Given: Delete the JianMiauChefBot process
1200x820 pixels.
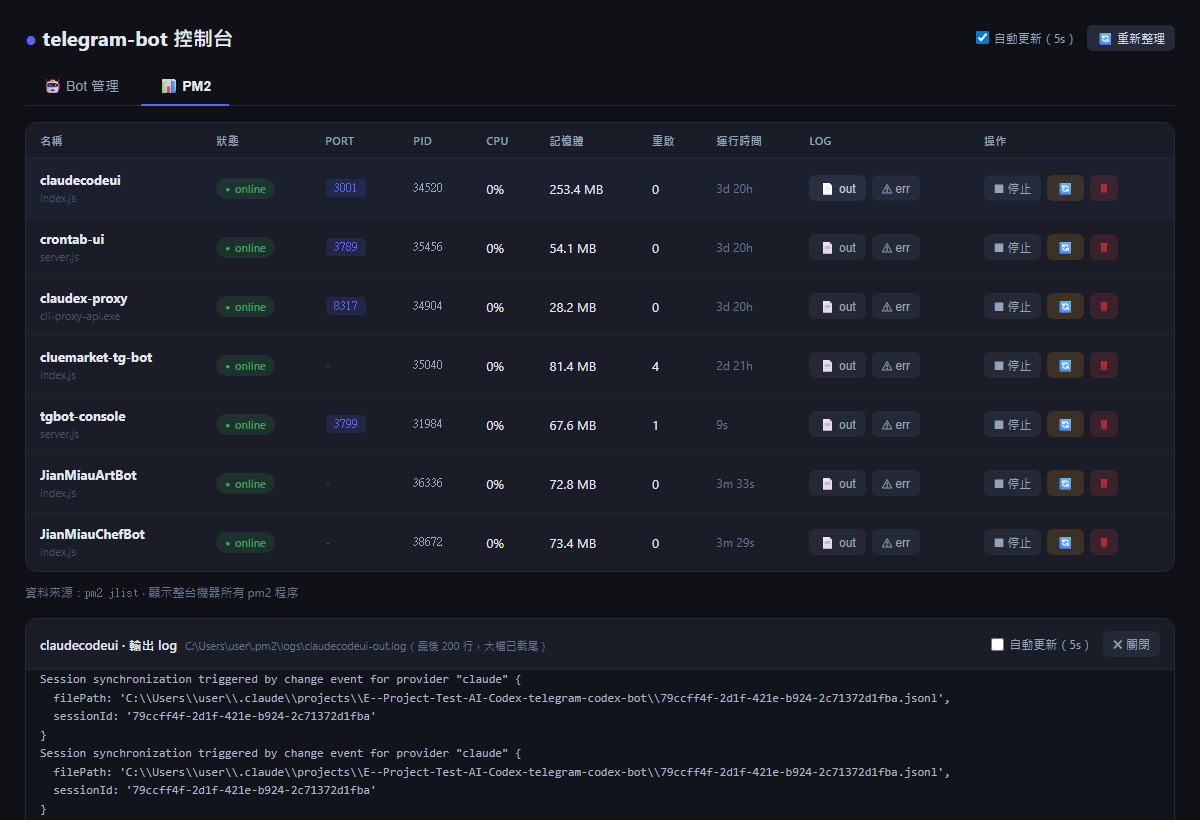Looking at the screenshot, I should pyautogui.click(x=1104, y=542).
